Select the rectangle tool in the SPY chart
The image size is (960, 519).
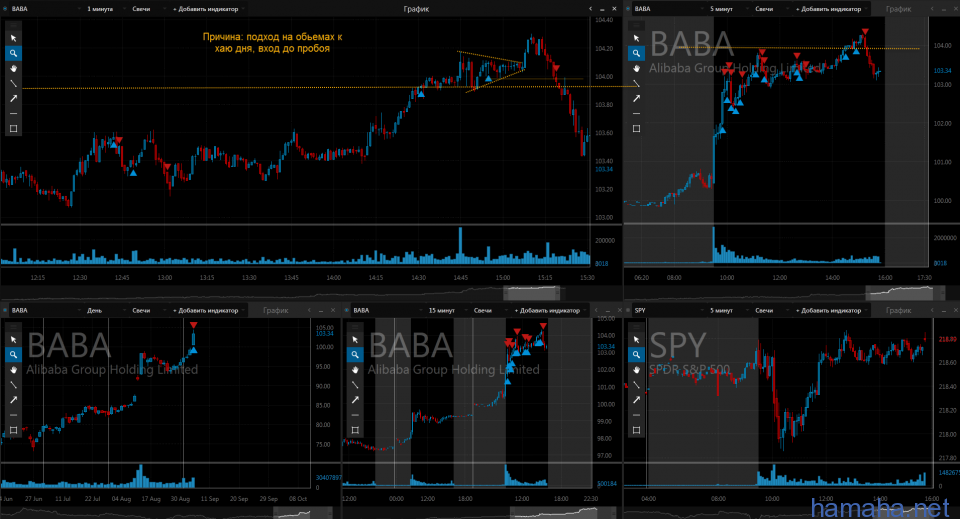click(x=637, y=430)
